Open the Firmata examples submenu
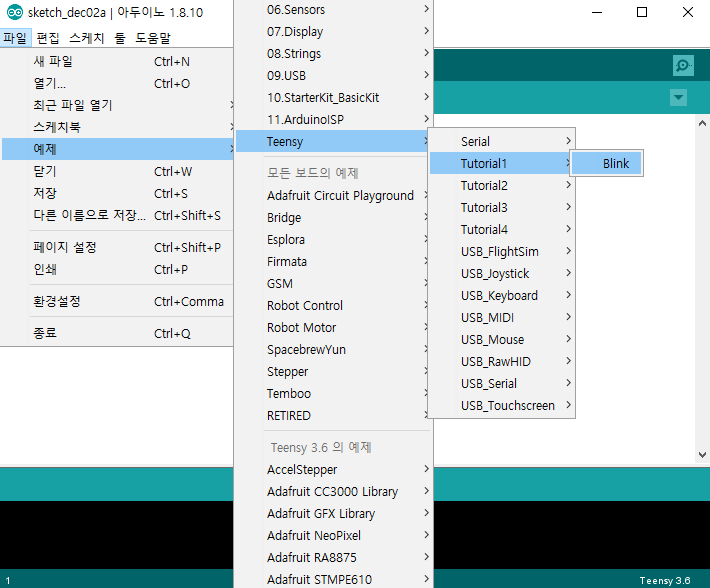Screen dimensions: 710x588 click(333, 261)
